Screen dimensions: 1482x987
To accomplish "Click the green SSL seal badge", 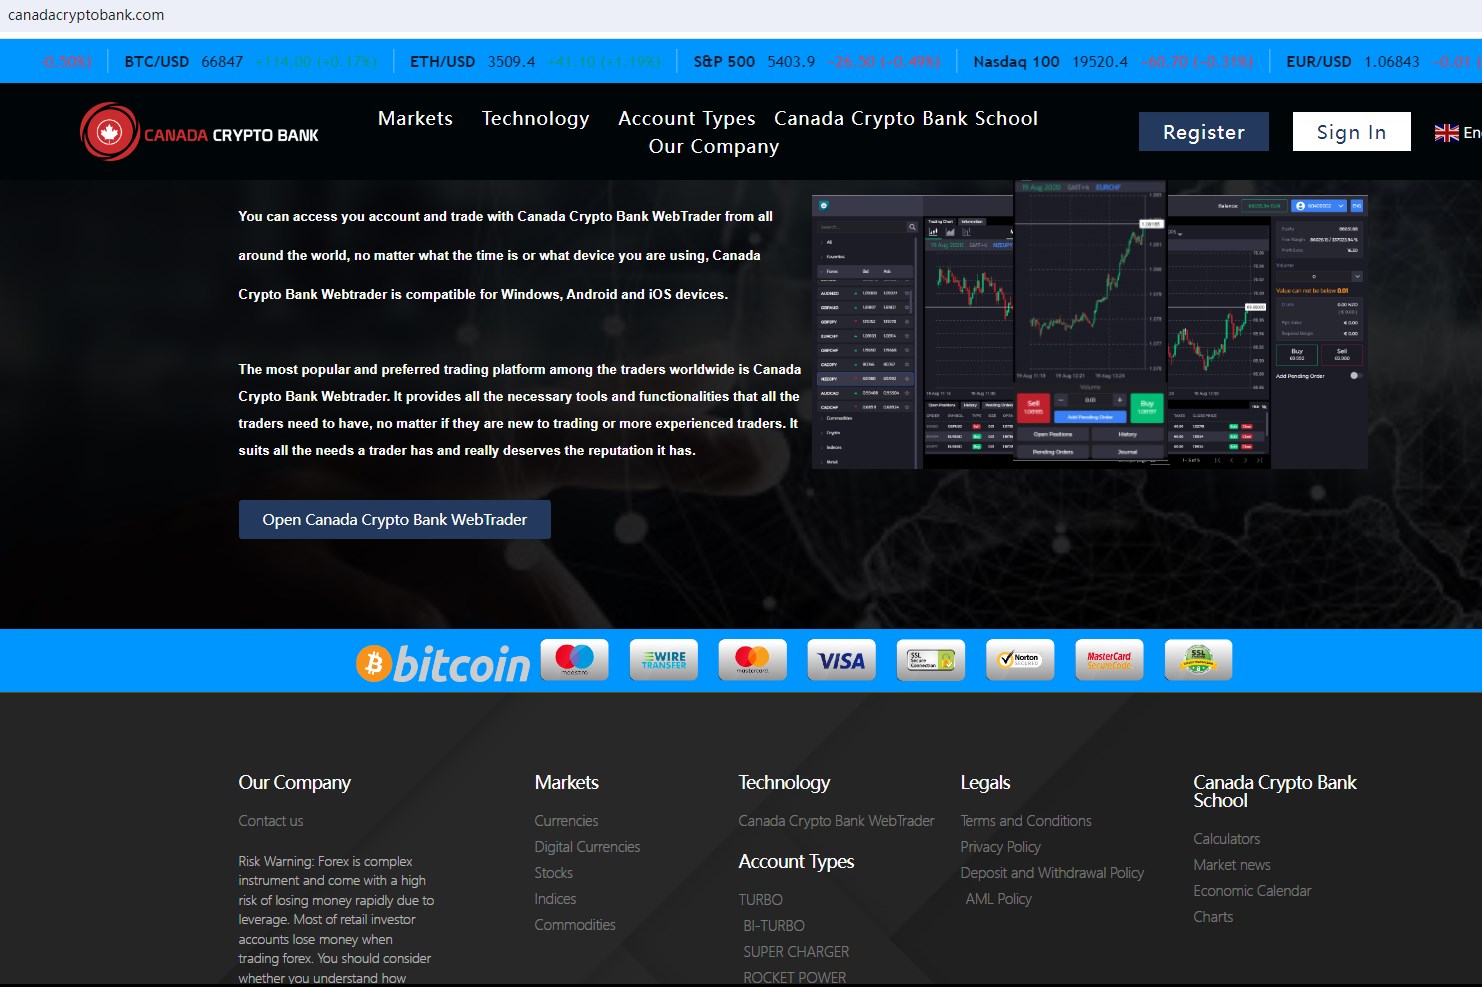I will click(1198, 660).
